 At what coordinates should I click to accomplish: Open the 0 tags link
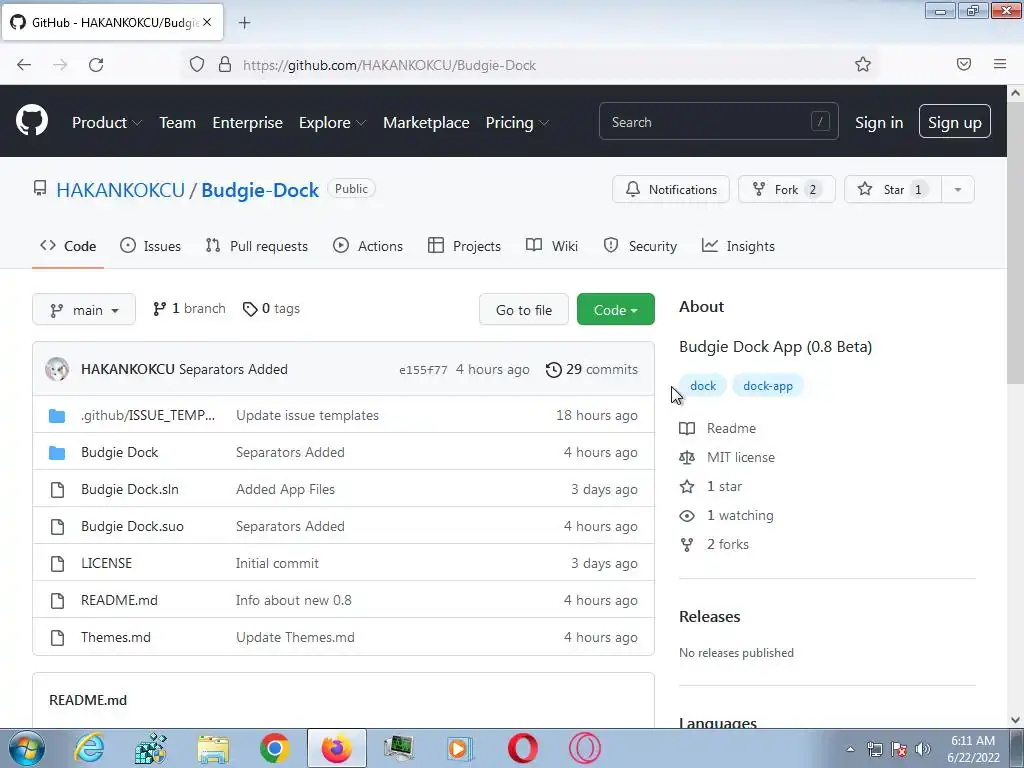point(271,308)
